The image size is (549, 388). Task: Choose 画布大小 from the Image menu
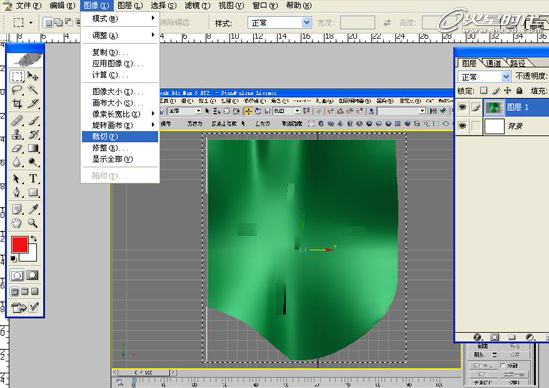(x=120, y=103)
